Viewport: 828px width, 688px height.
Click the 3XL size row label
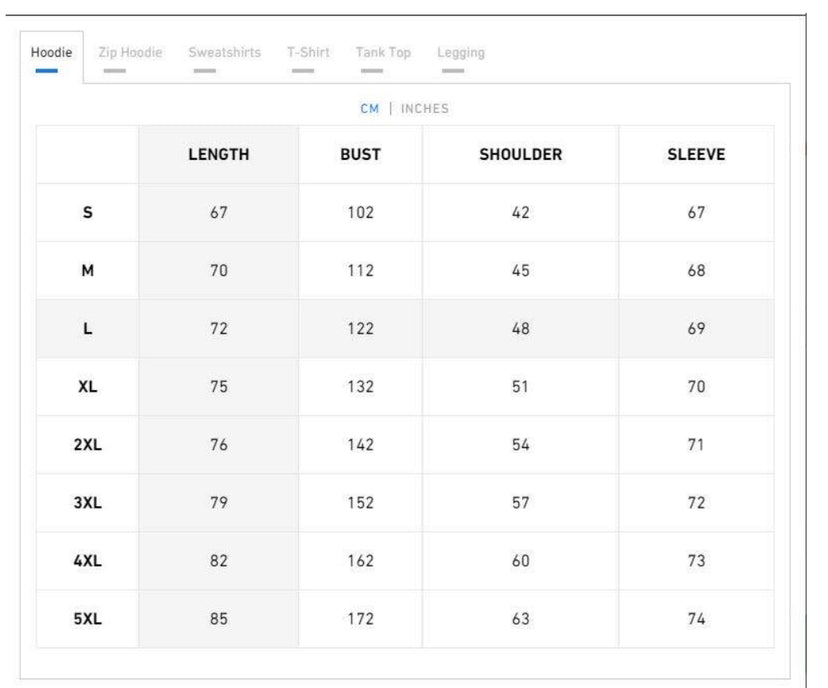[x=87, y=503]
